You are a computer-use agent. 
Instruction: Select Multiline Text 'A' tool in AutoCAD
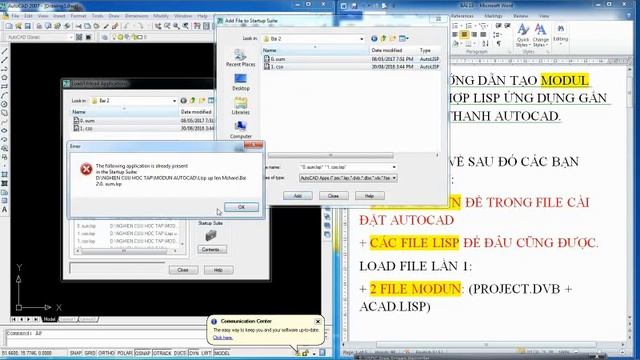4,209
